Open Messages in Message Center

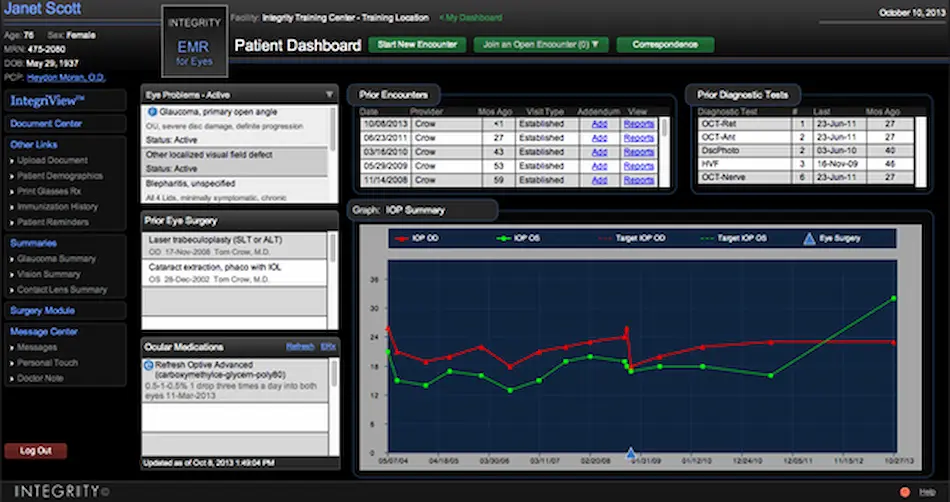(37, 348)
